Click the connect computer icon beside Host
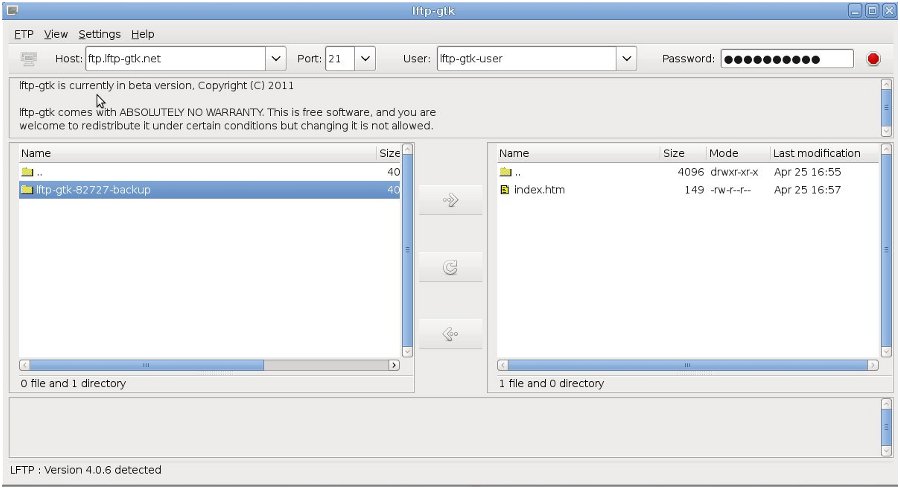 (29, 59)
